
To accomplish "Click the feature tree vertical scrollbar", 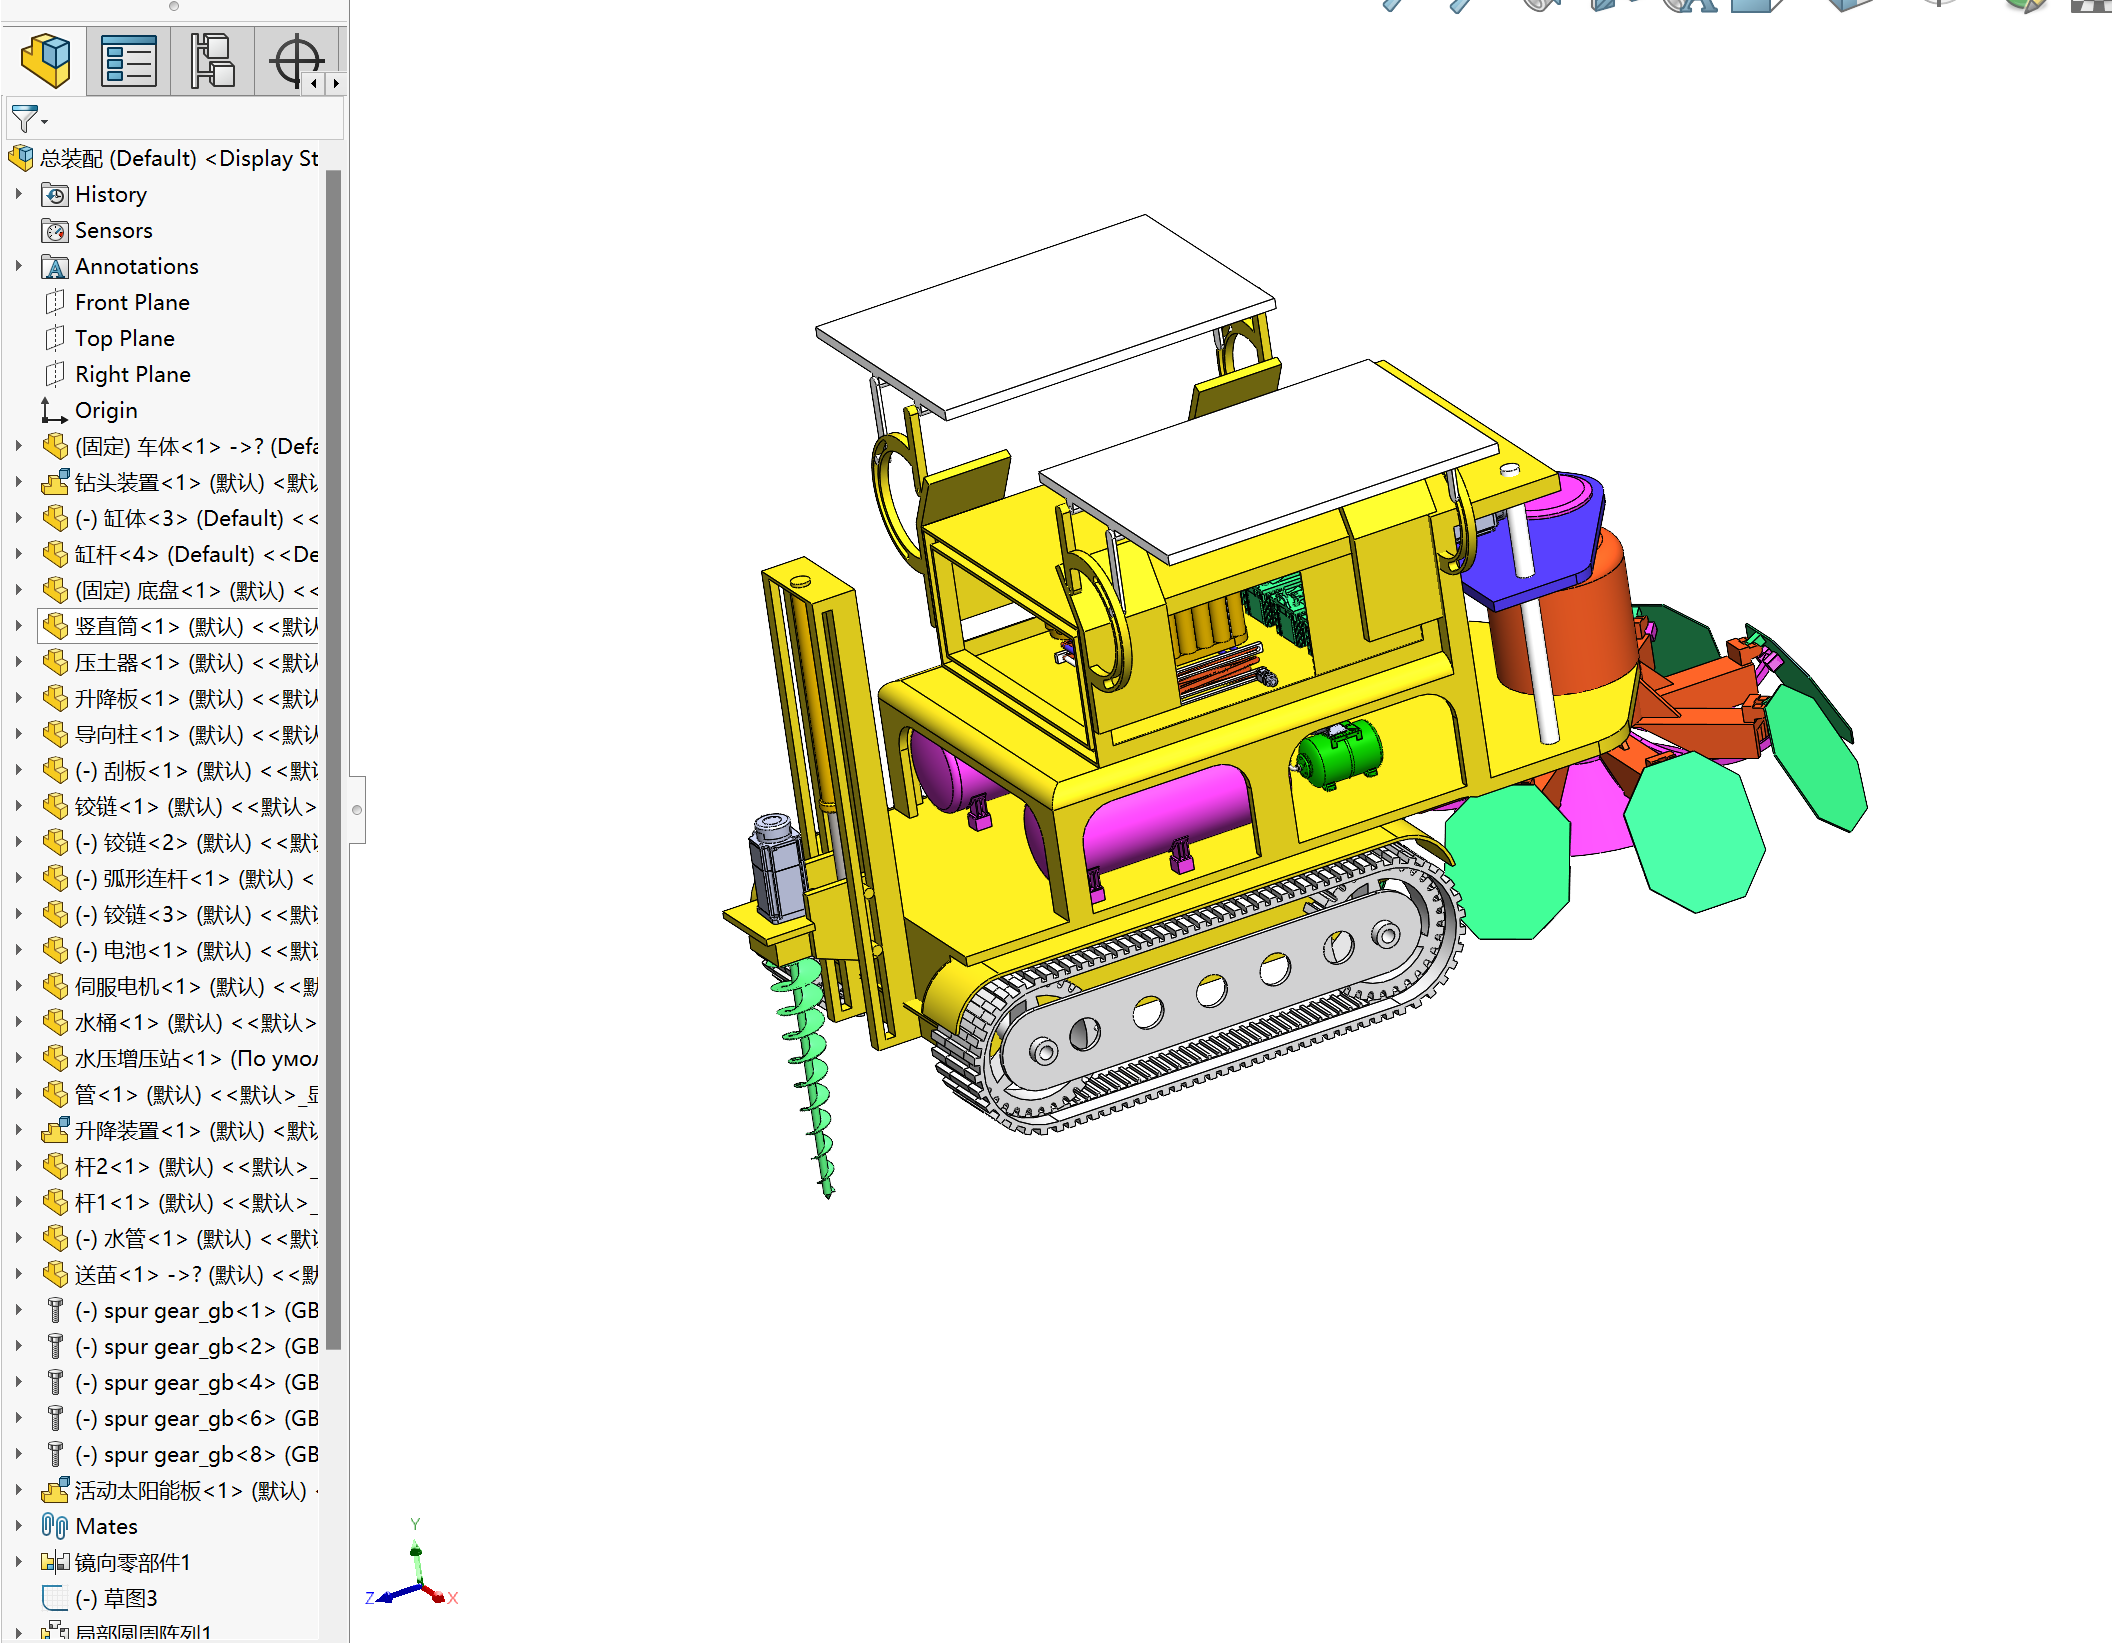I will click(334, 760).
